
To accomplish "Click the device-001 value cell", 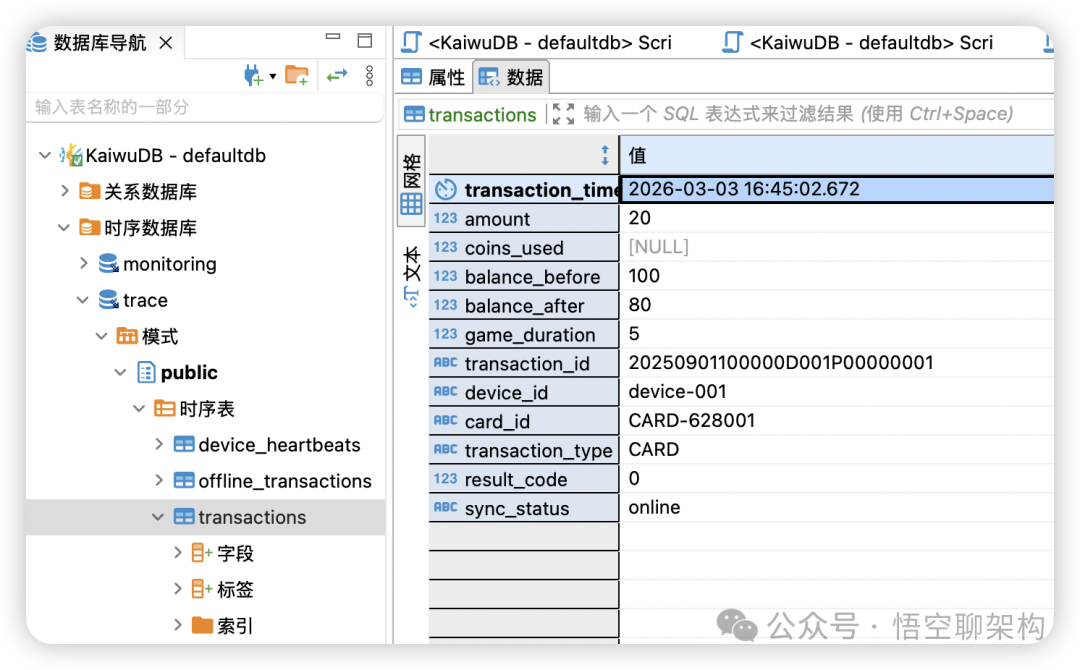I will [x=838, y=391].
